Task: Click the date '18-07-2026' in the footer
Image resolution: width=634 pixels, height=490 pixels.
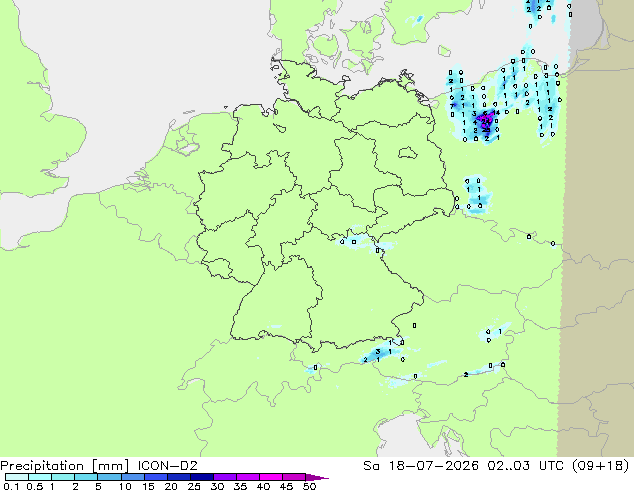Action: point(433,466)
